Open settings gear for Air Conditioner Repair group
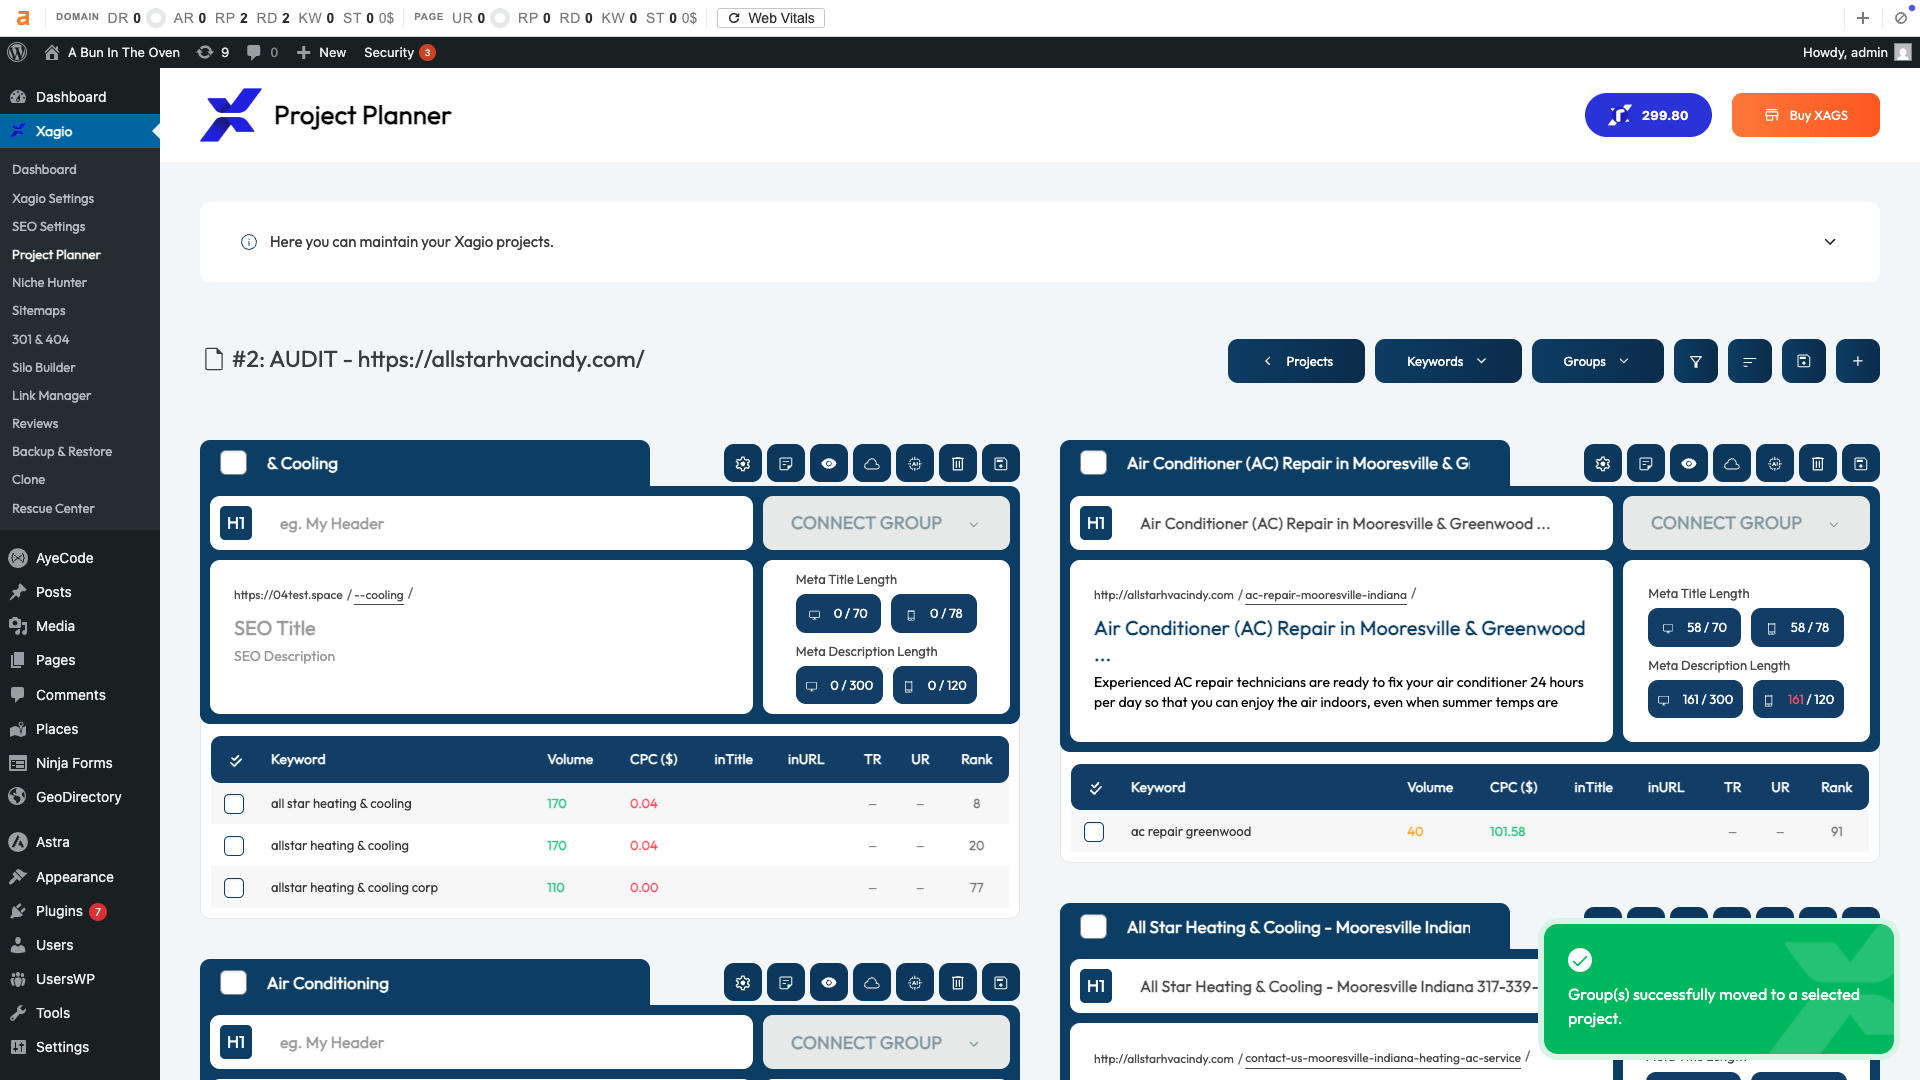This screenshot has width=1920, height=1080. (1603, 464)
